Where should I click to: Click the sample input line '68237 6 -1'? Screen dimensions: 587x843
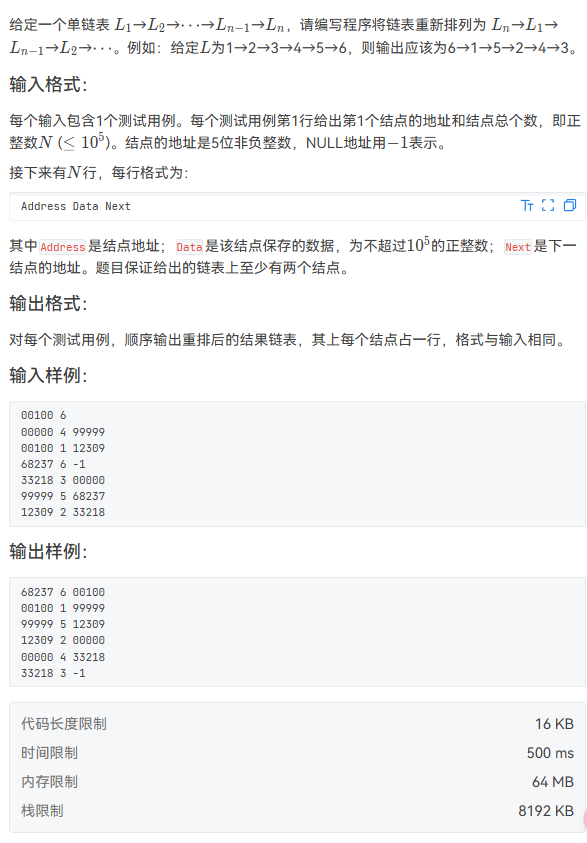(53, 464)
